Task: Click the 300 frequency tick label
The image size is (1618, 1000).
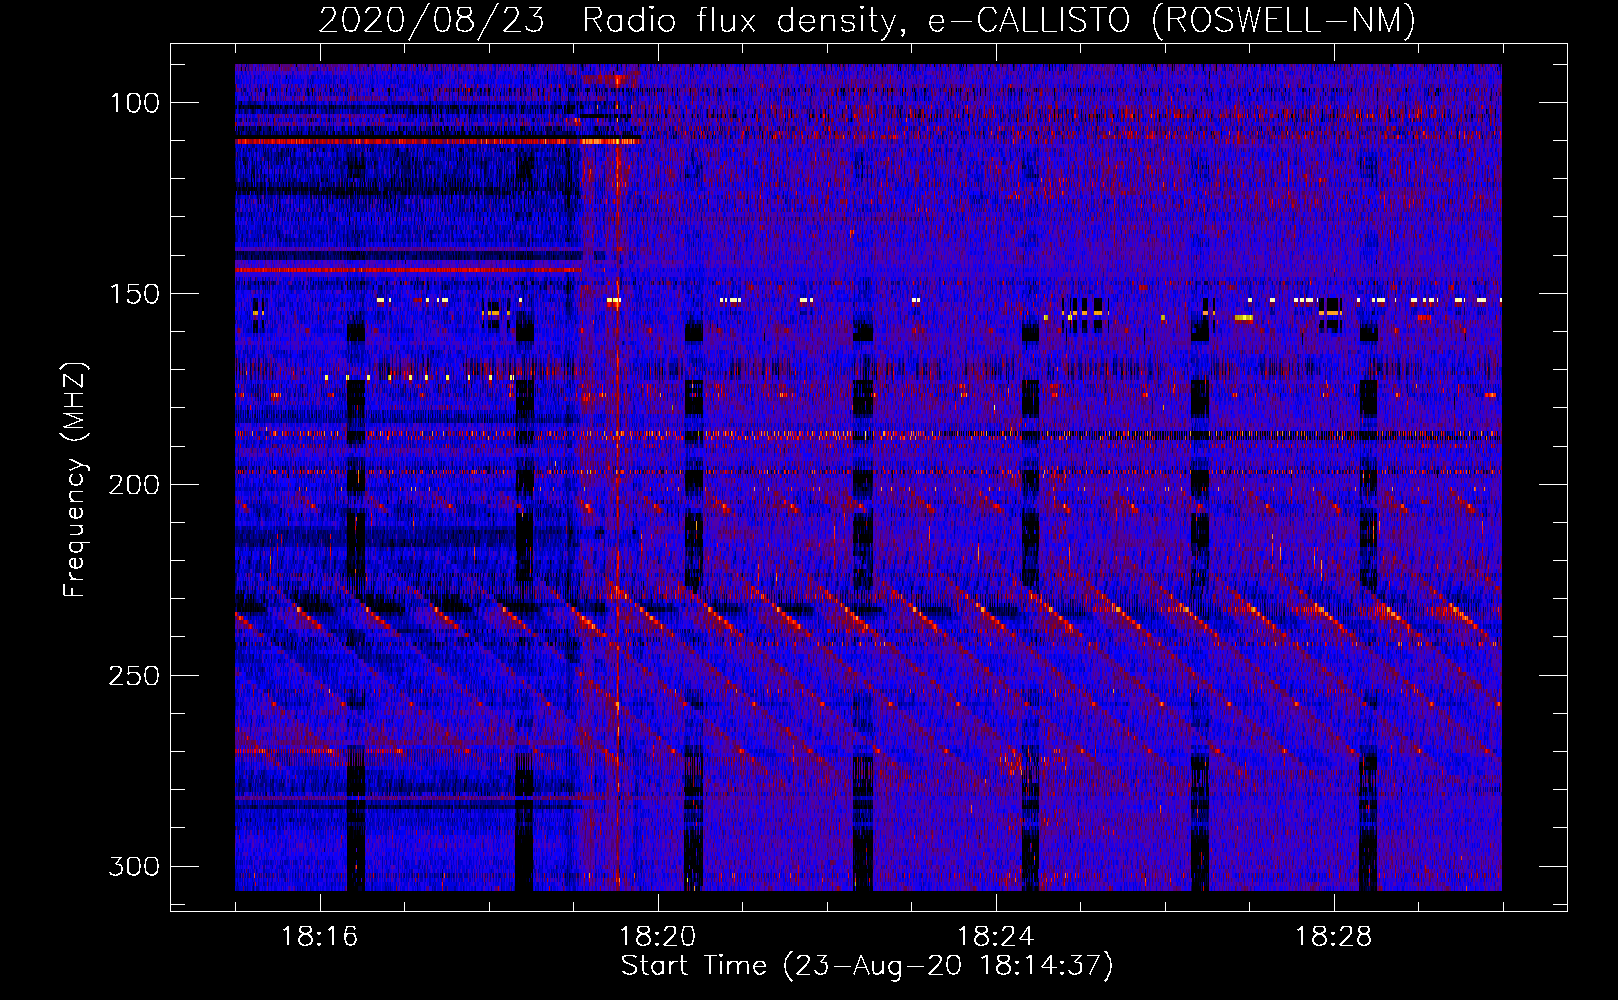Action: 134,866
